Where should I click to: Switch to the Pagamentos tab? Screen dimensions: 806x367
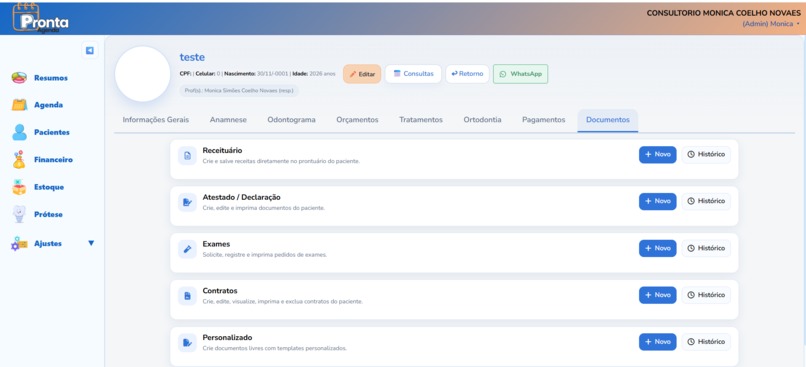click(543, 120)
